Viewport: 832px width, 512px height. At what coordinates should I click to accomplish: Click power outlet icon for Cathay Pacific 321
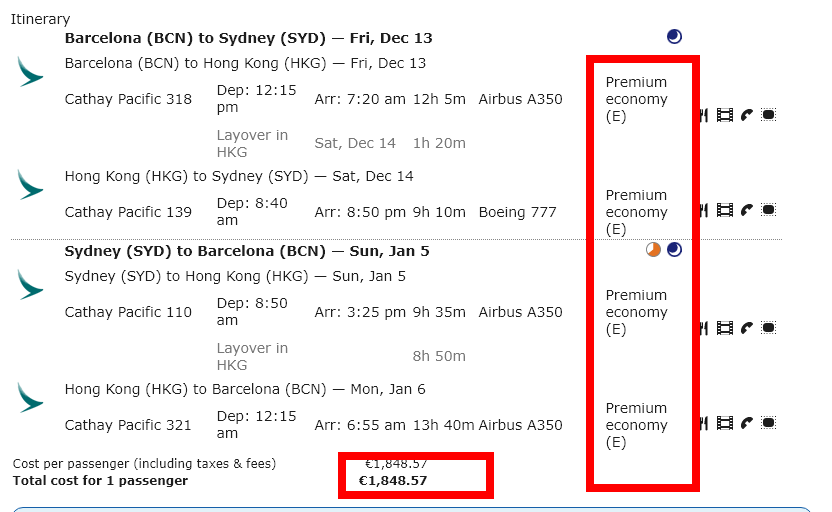tap(768, 423)
